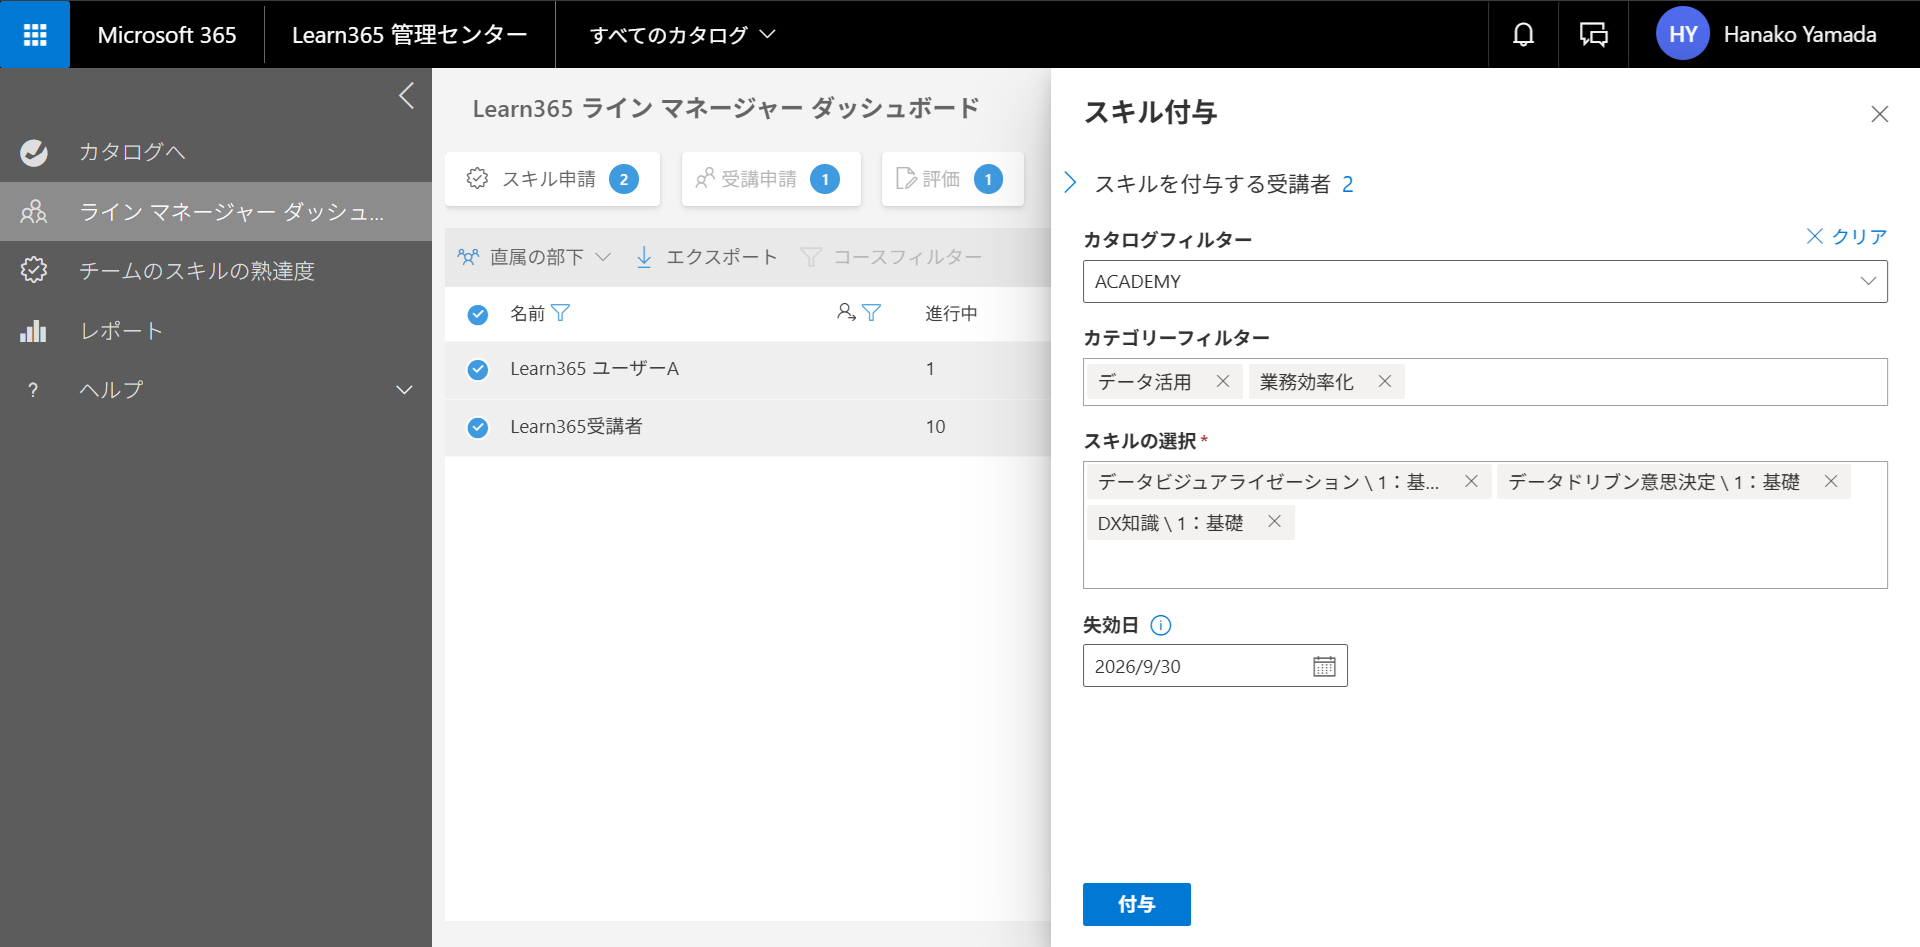1920x947 pixels.
Task: Click the チームのスキル badge icon
Action: (34, 270)
